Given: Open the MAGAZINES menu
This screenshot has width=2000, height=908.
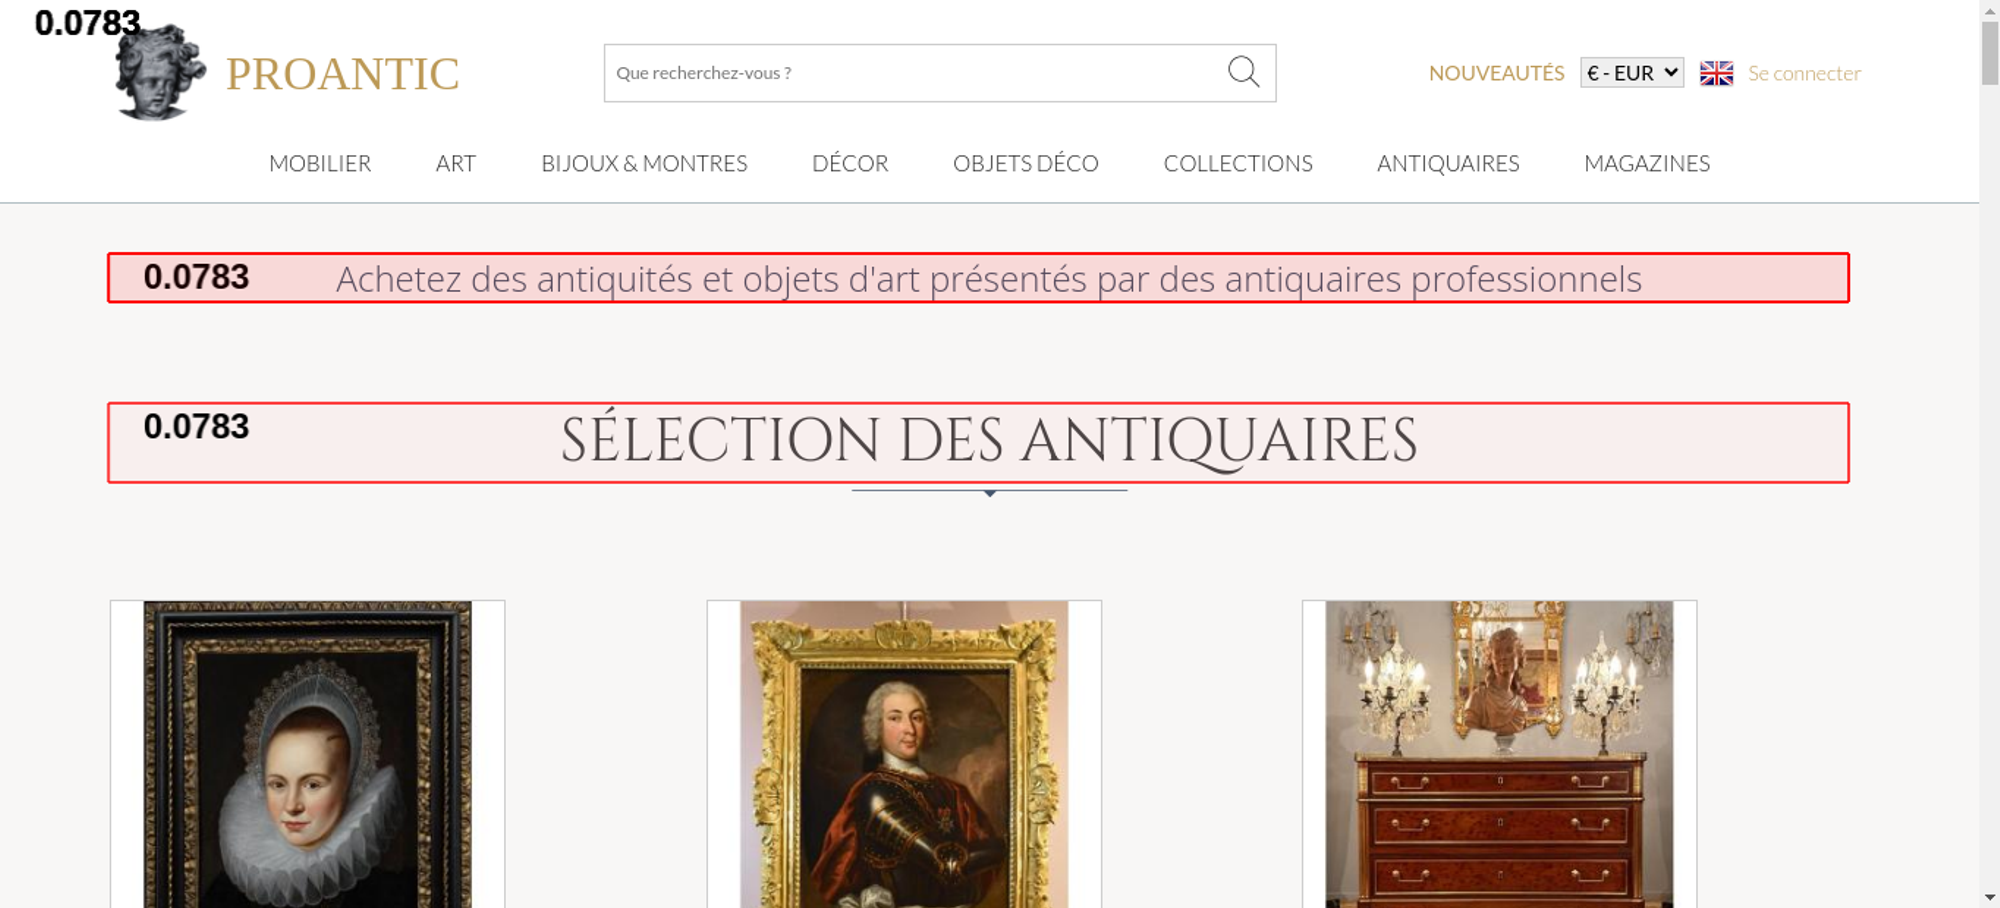Looking at the screenshot, I should [x=1647, y=163].
